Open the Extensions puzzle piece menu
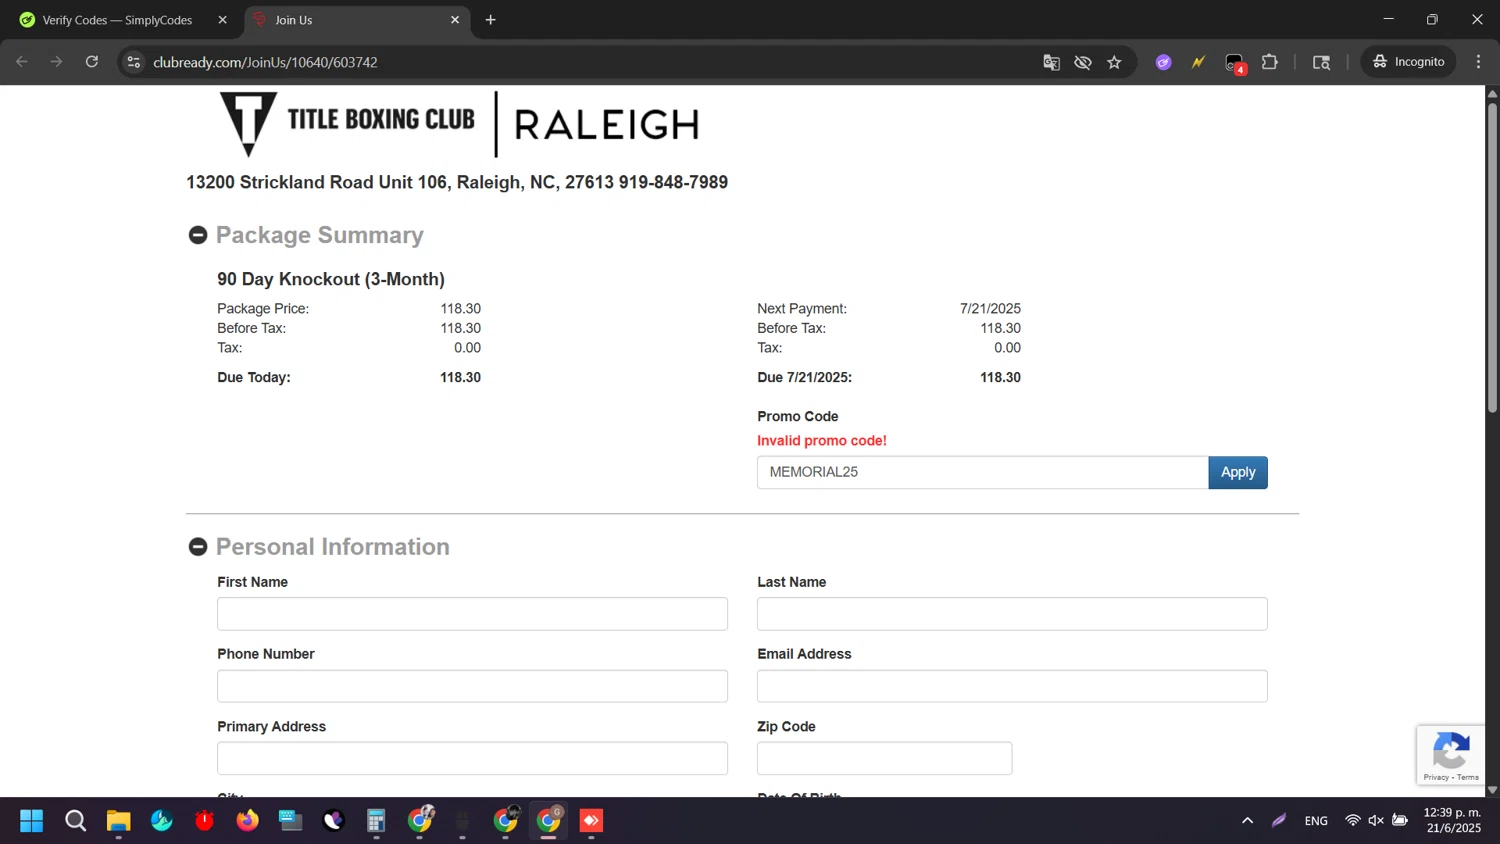Image resolution: width=1500 pixels, height=844 pixels. tap(1270, 62)
